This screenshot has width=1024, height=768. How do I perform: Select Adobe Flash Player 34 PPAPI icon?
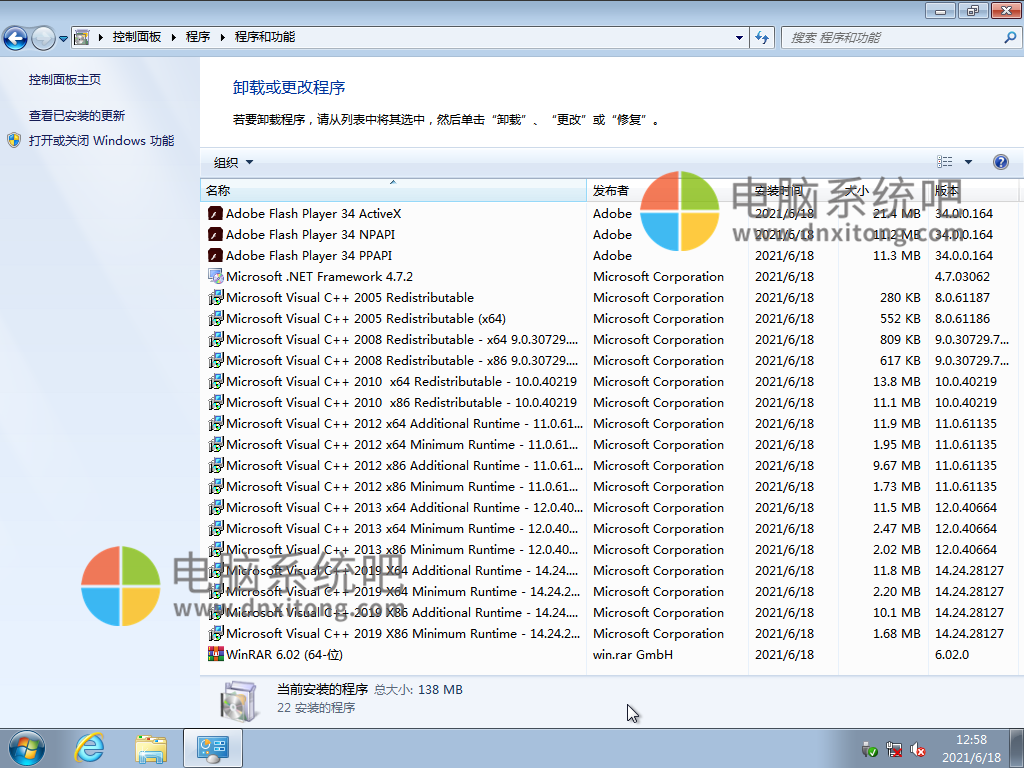pos(216,255)
